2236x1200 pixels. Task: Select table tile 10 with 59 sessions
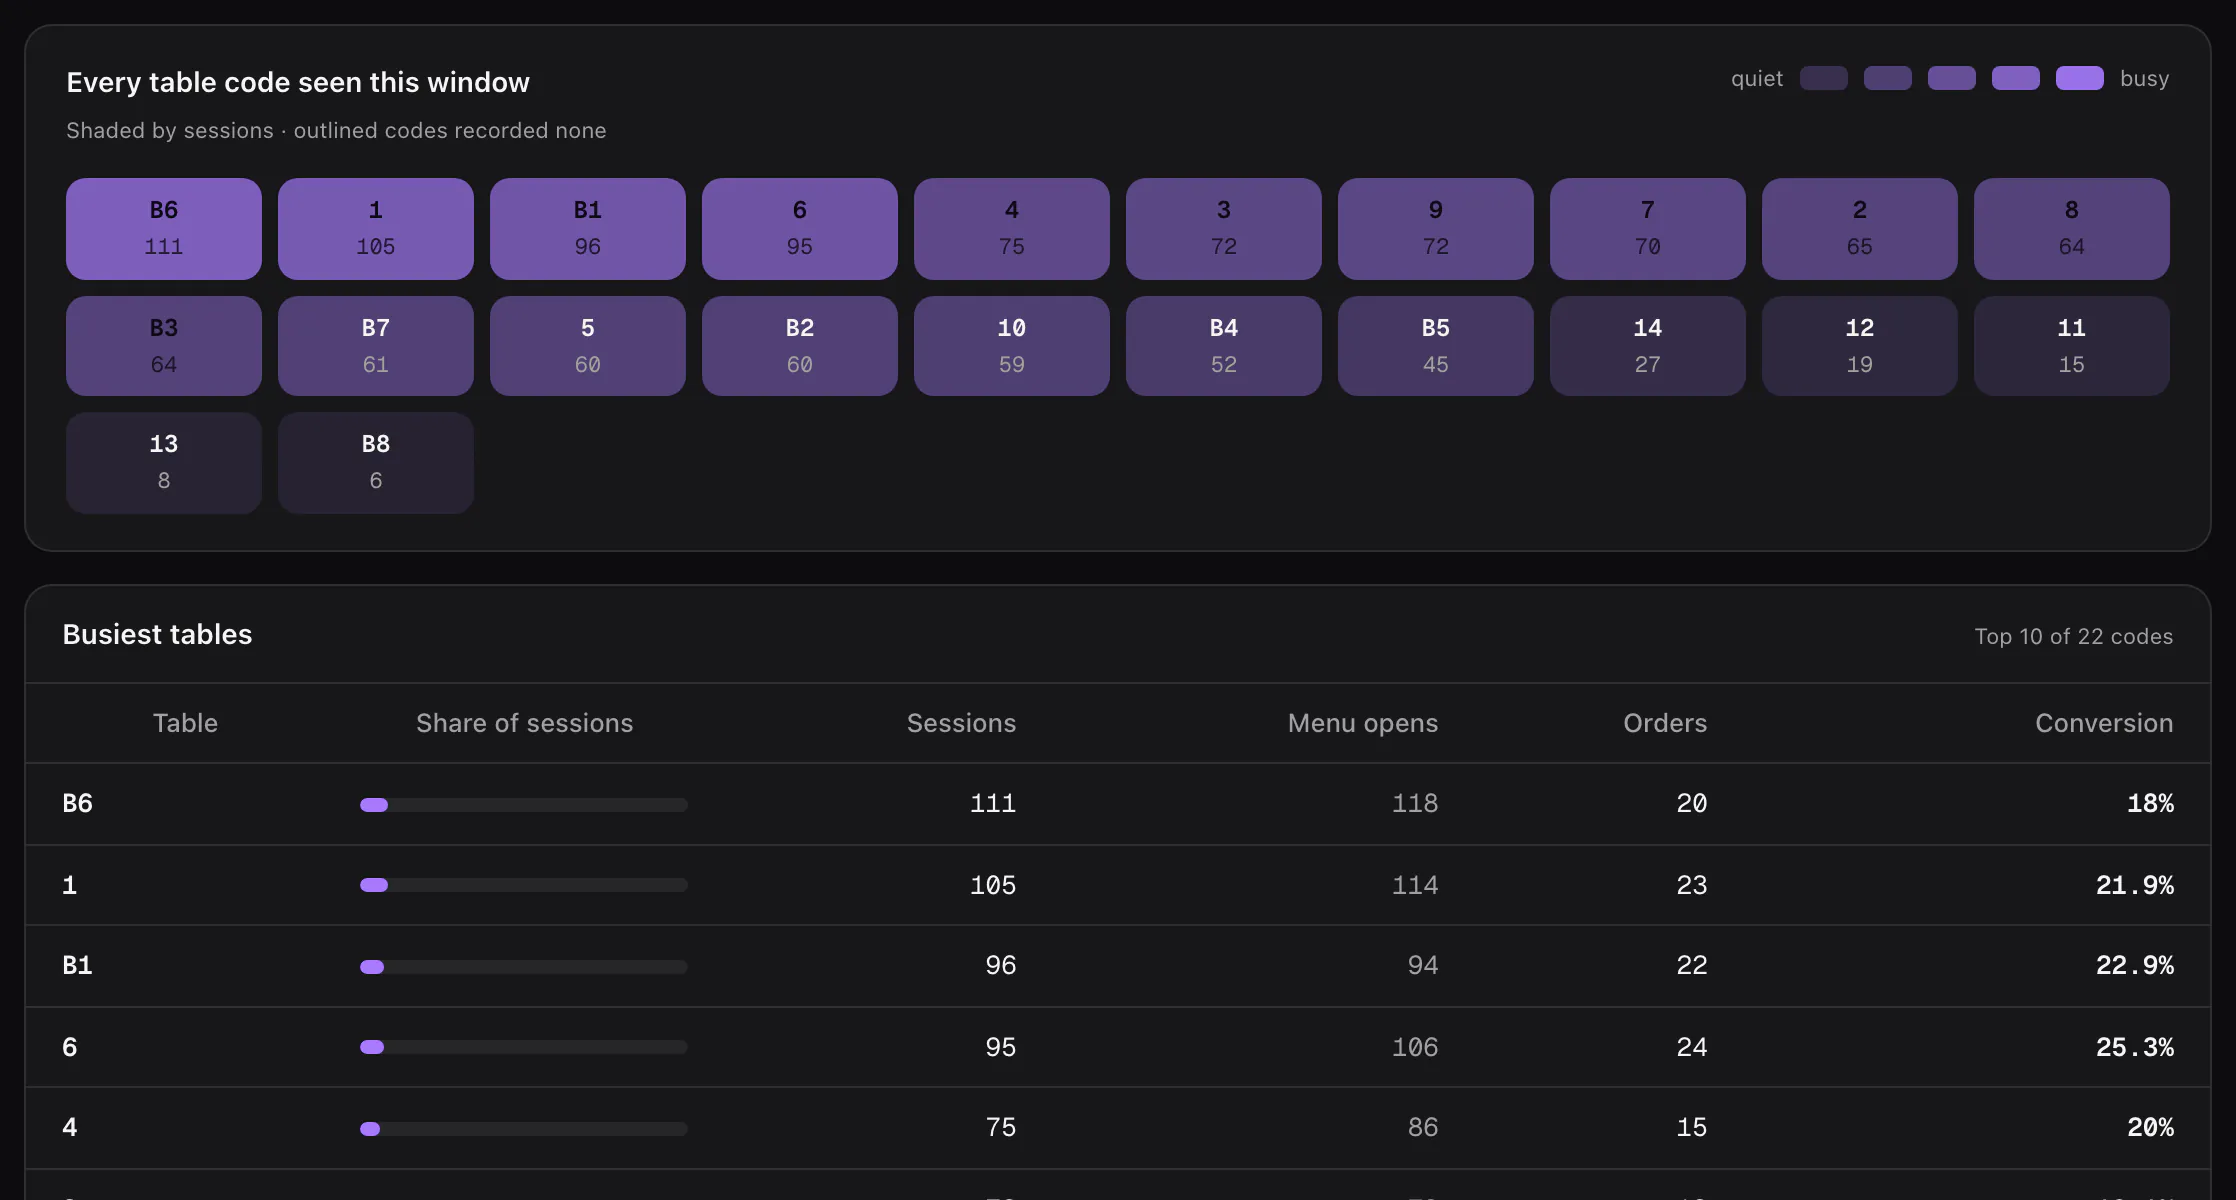[1012, 346]
